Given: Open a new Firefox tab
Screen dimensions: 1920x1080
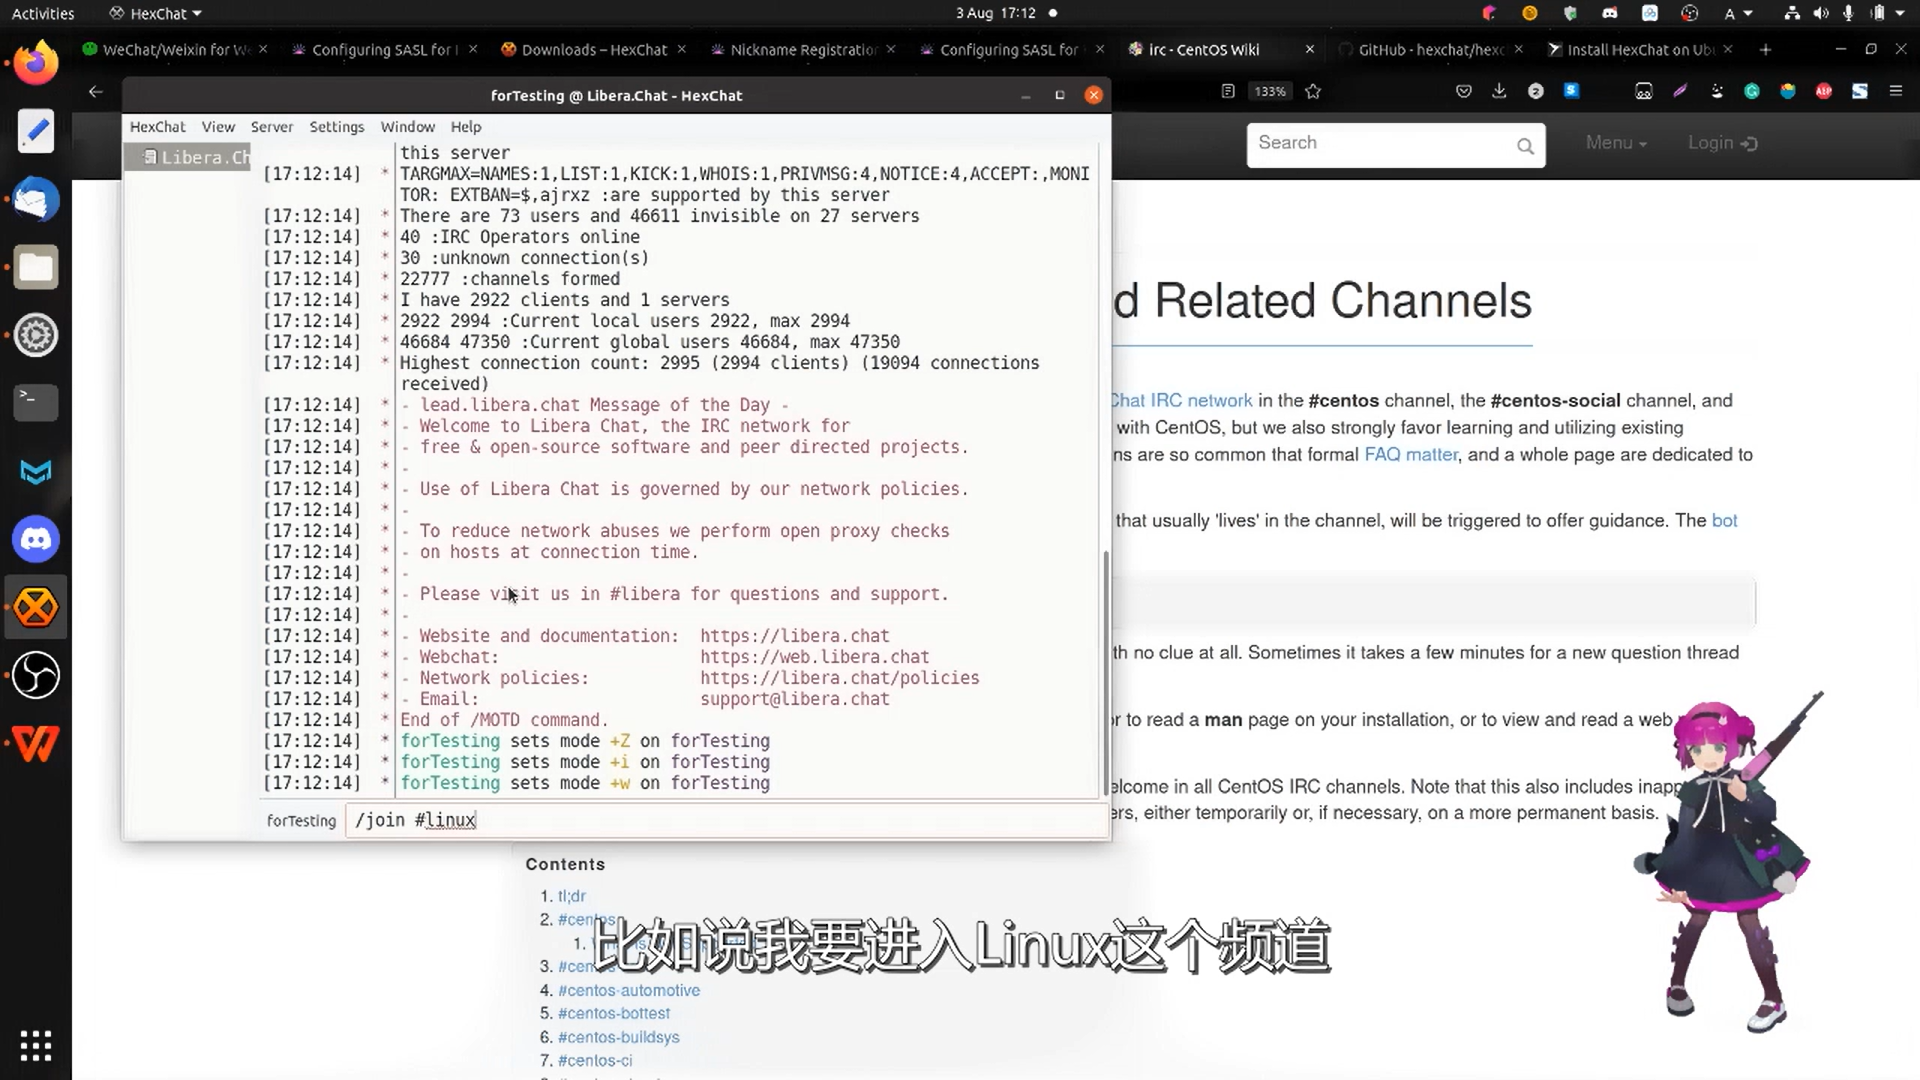Looking at the screenshot, I should [x=1765, y=49].
